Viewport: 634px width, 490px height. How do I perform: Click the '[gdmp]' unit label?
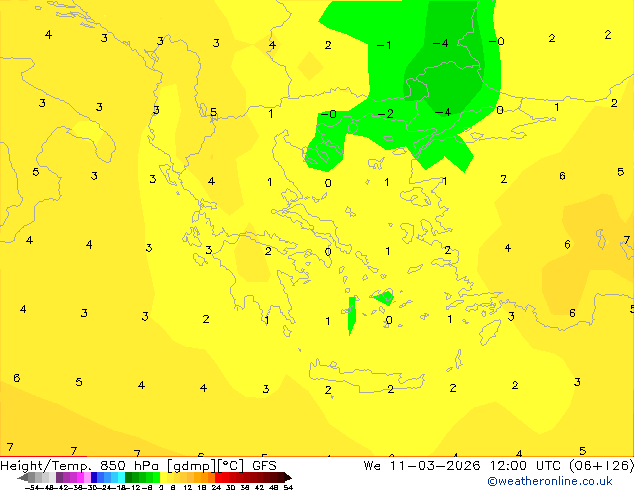click(192, 466)
